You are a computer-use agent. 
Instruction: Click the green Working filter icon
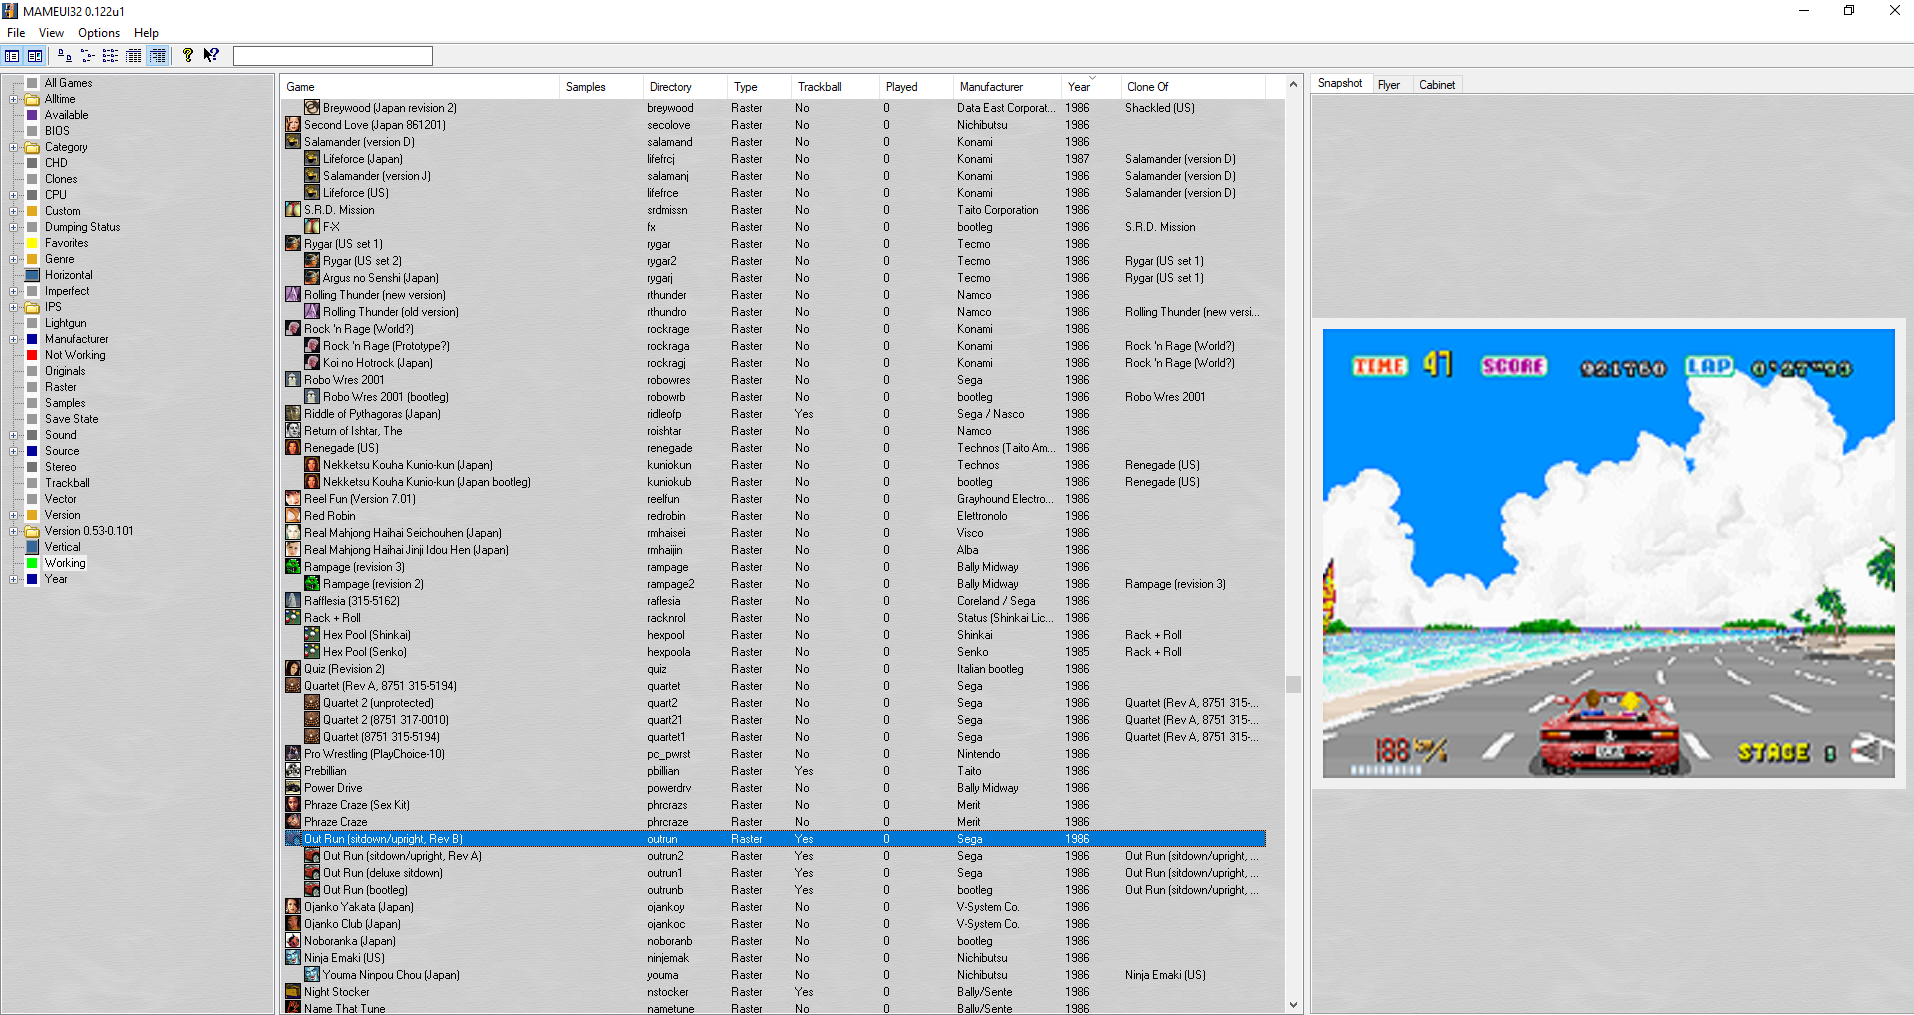32,563
